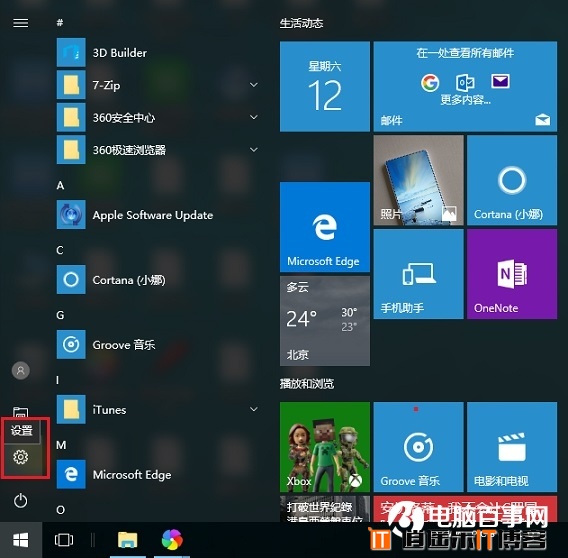The width and height of the screenshot is (568, 558).
Task: Open the 手机助手 tile
Action: [x=418, y=274]
